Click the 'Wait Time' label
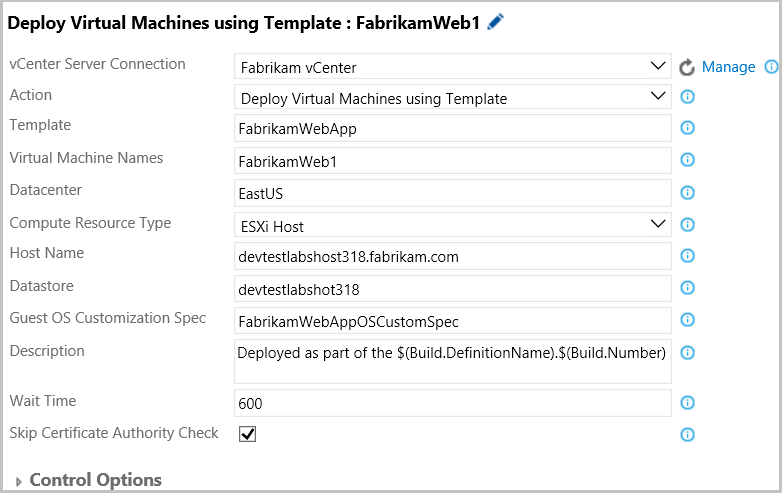 coord(43,401)
